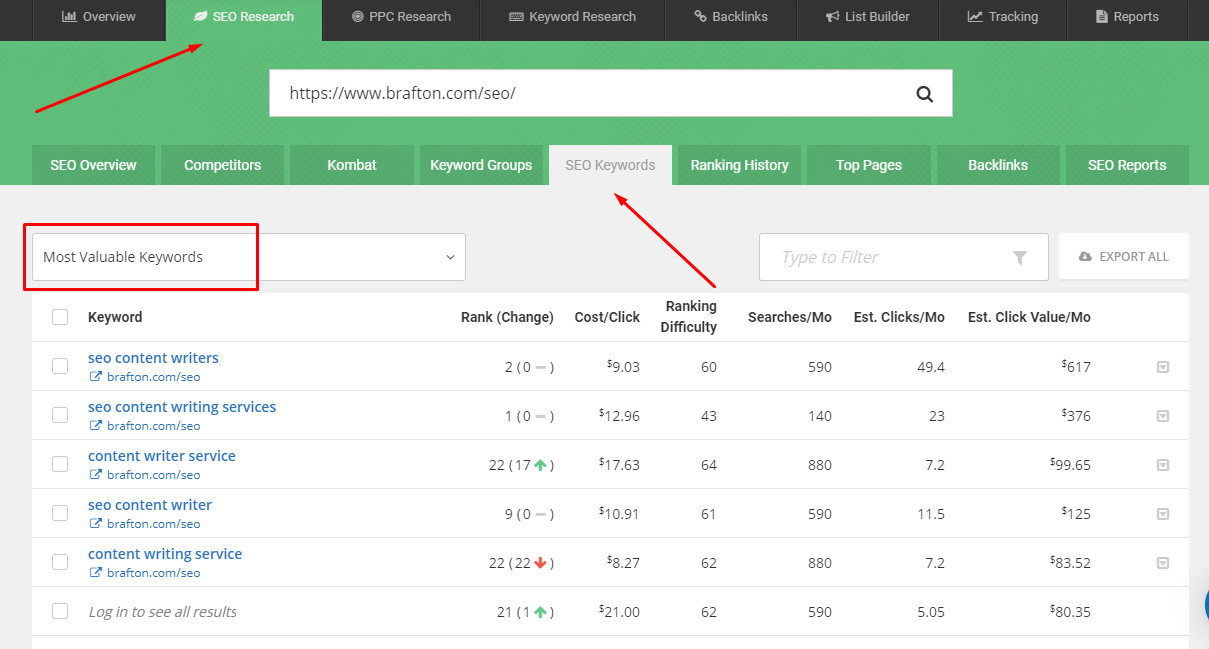Click the Reports document icon in top navigation
The width and height of the screenshot is (1209, 649).
(x=1101, y=17)
